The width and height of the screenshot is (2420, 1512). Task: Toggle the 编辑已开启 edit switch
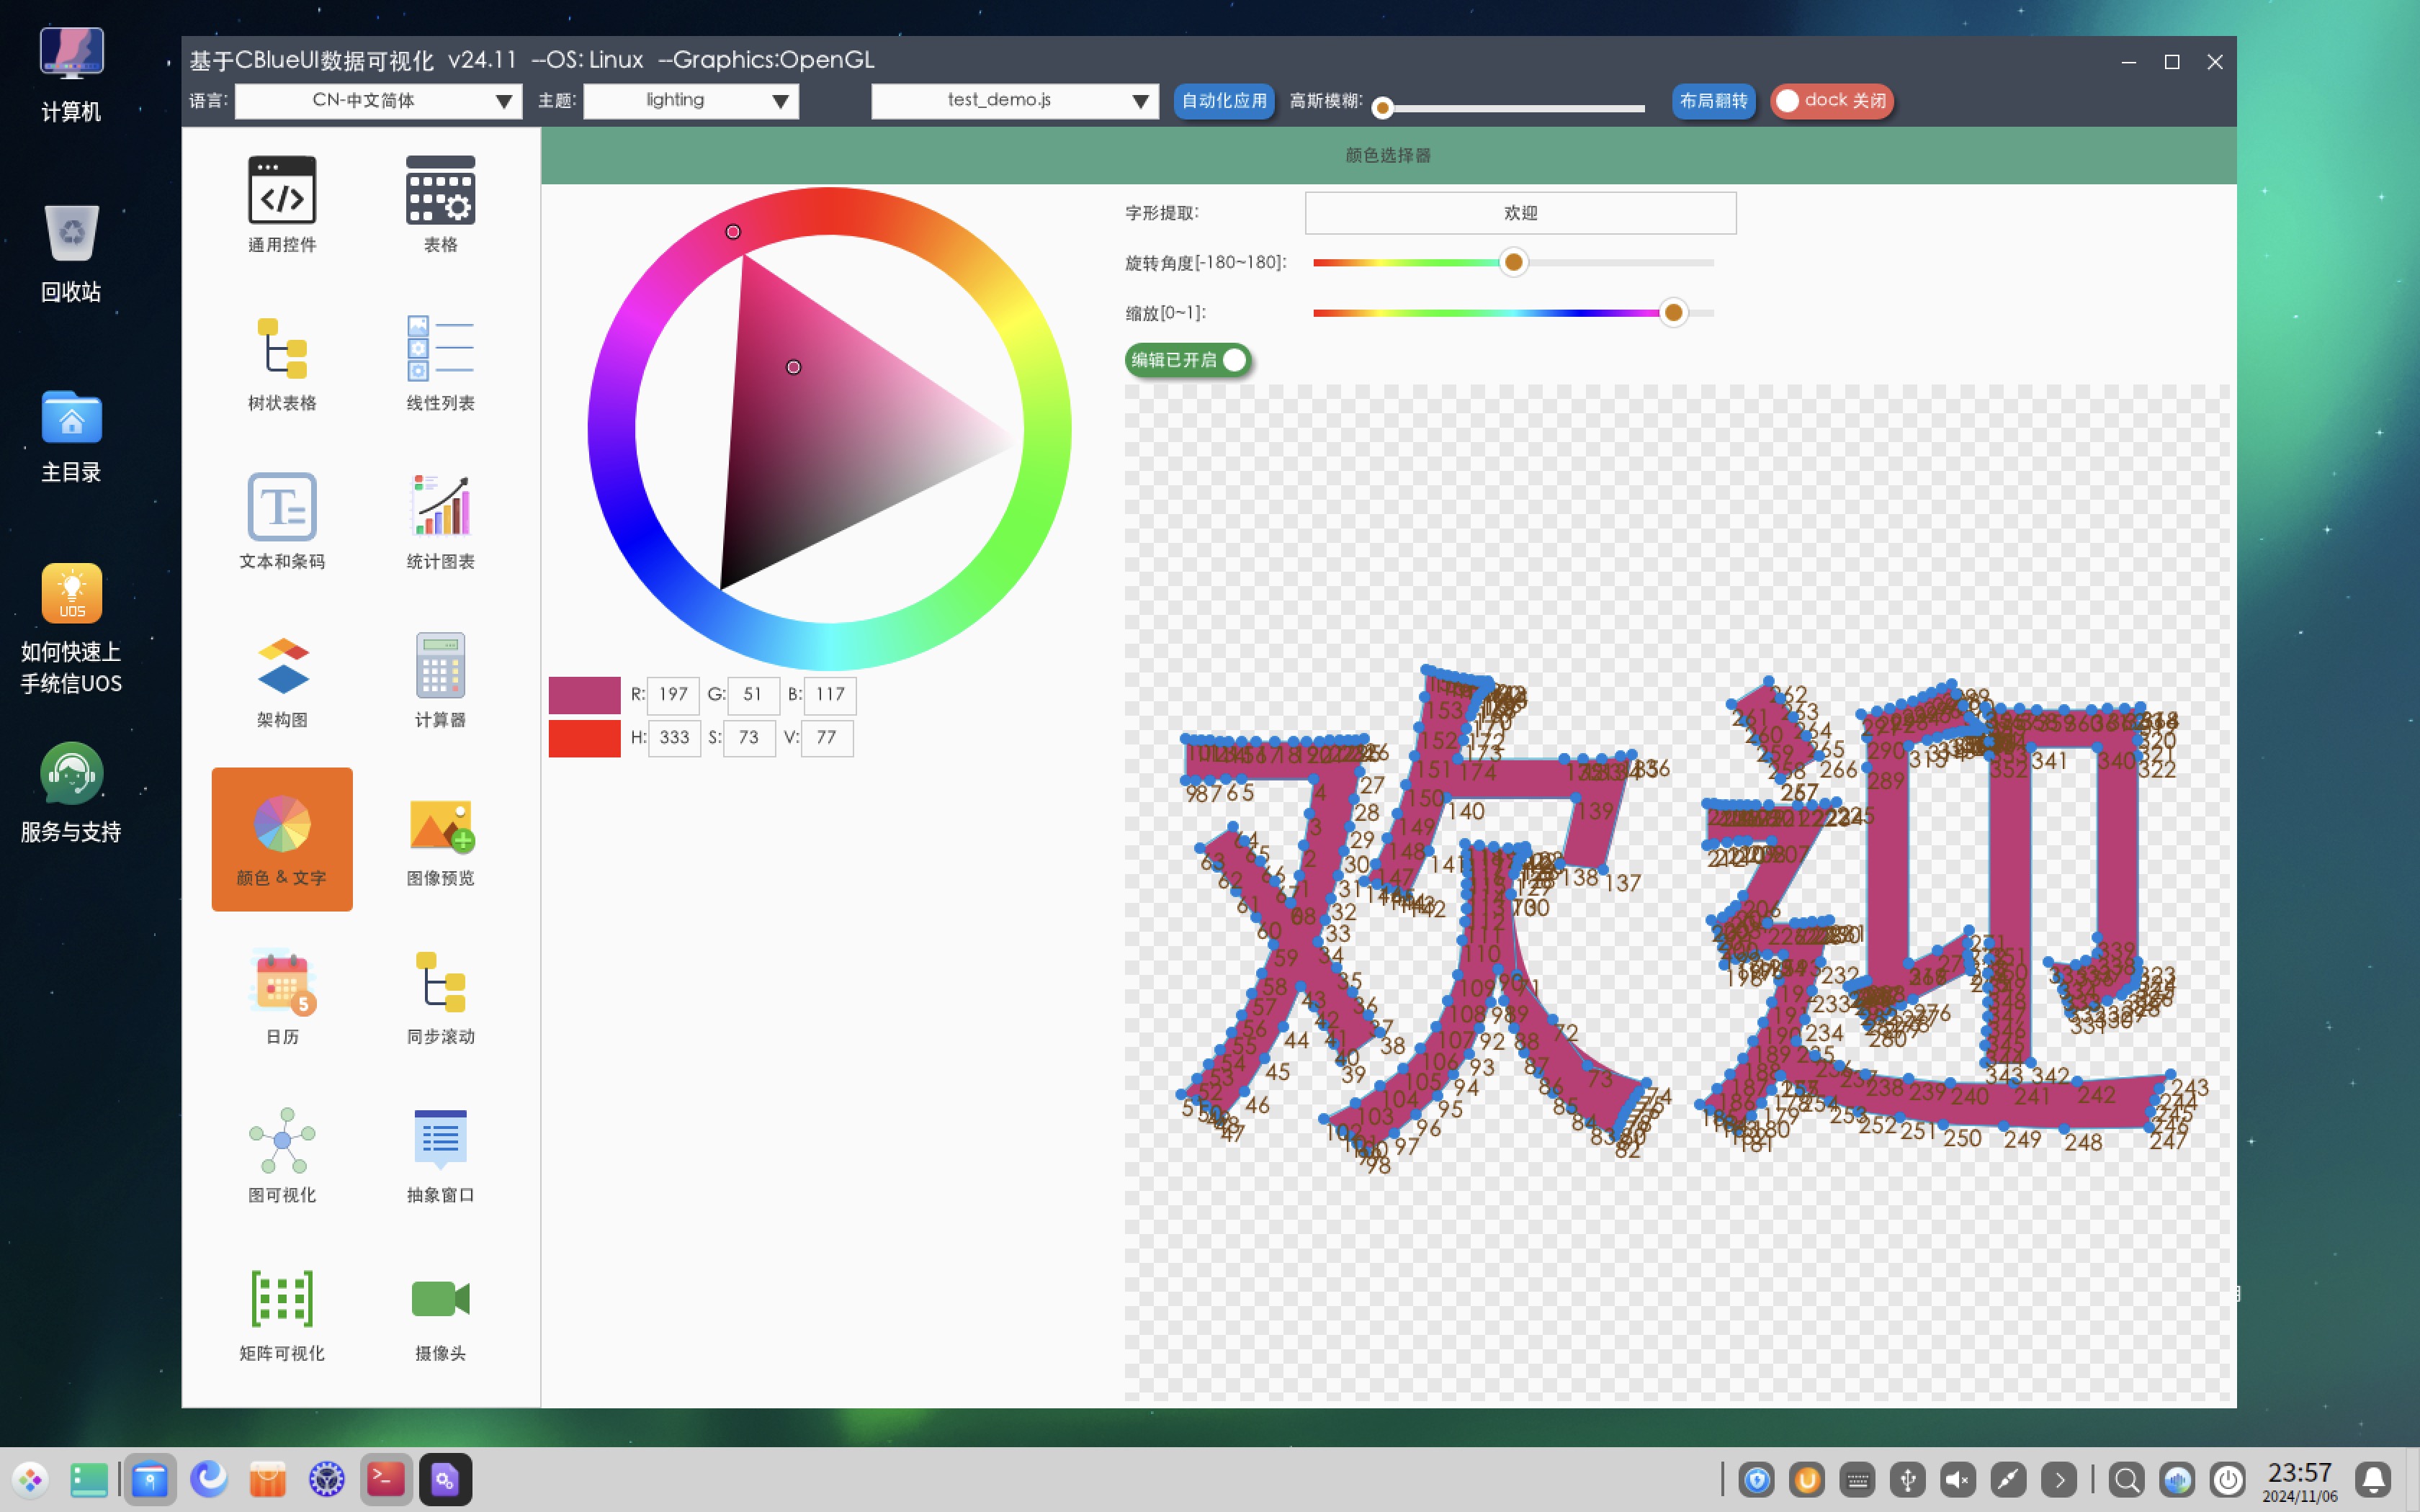pyautogui.click(x=1188, y=360)
